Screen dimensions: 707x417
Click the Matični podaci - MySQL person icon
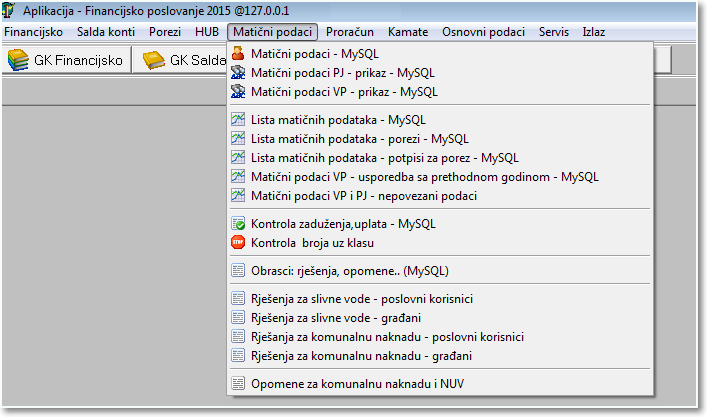click(x=238, y=53)
